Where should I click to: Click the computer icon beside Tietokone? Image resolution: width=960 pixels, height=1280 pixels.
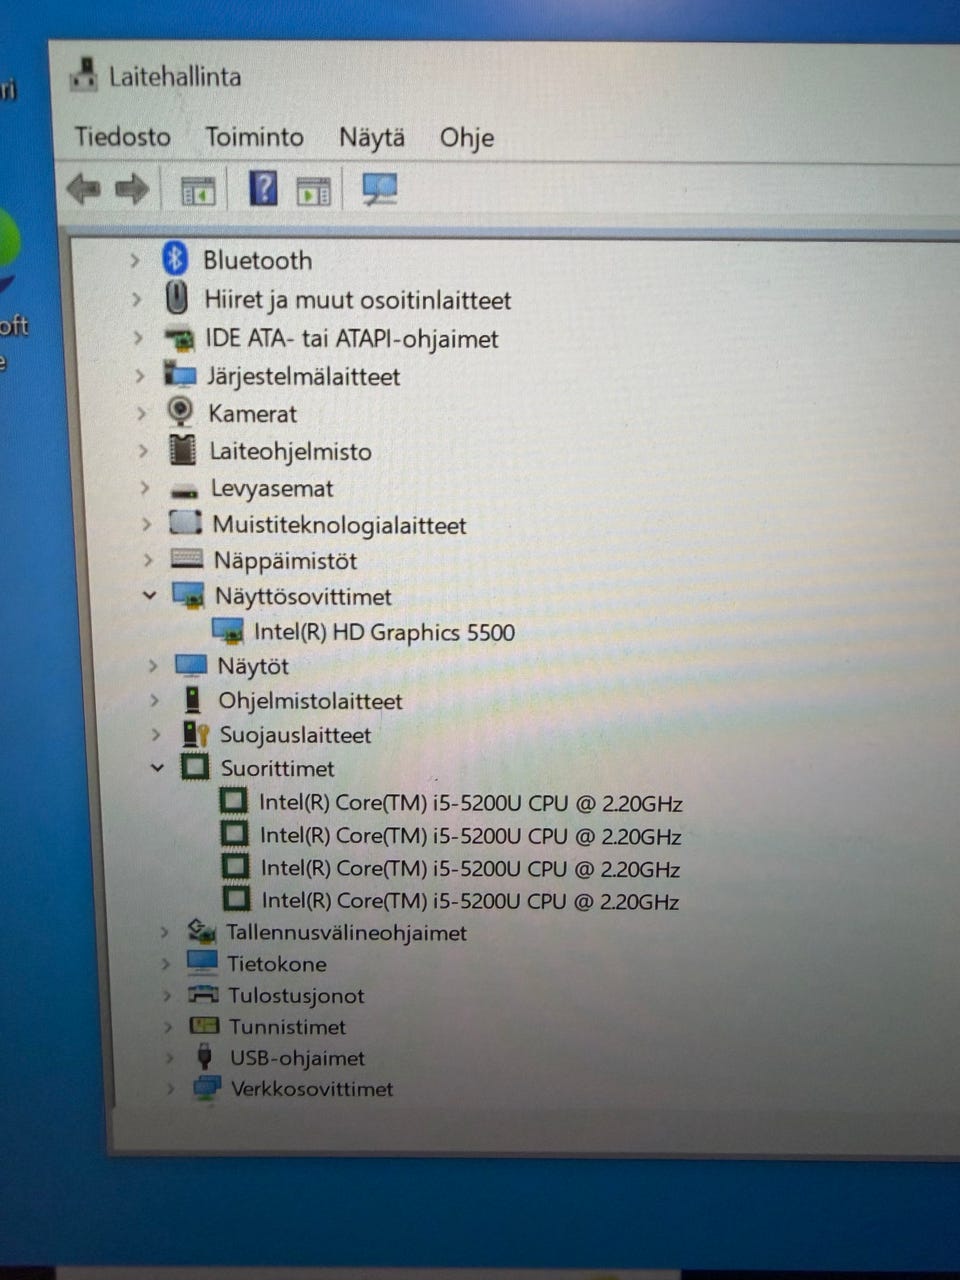pyautogui.click(x=202, y=962)
